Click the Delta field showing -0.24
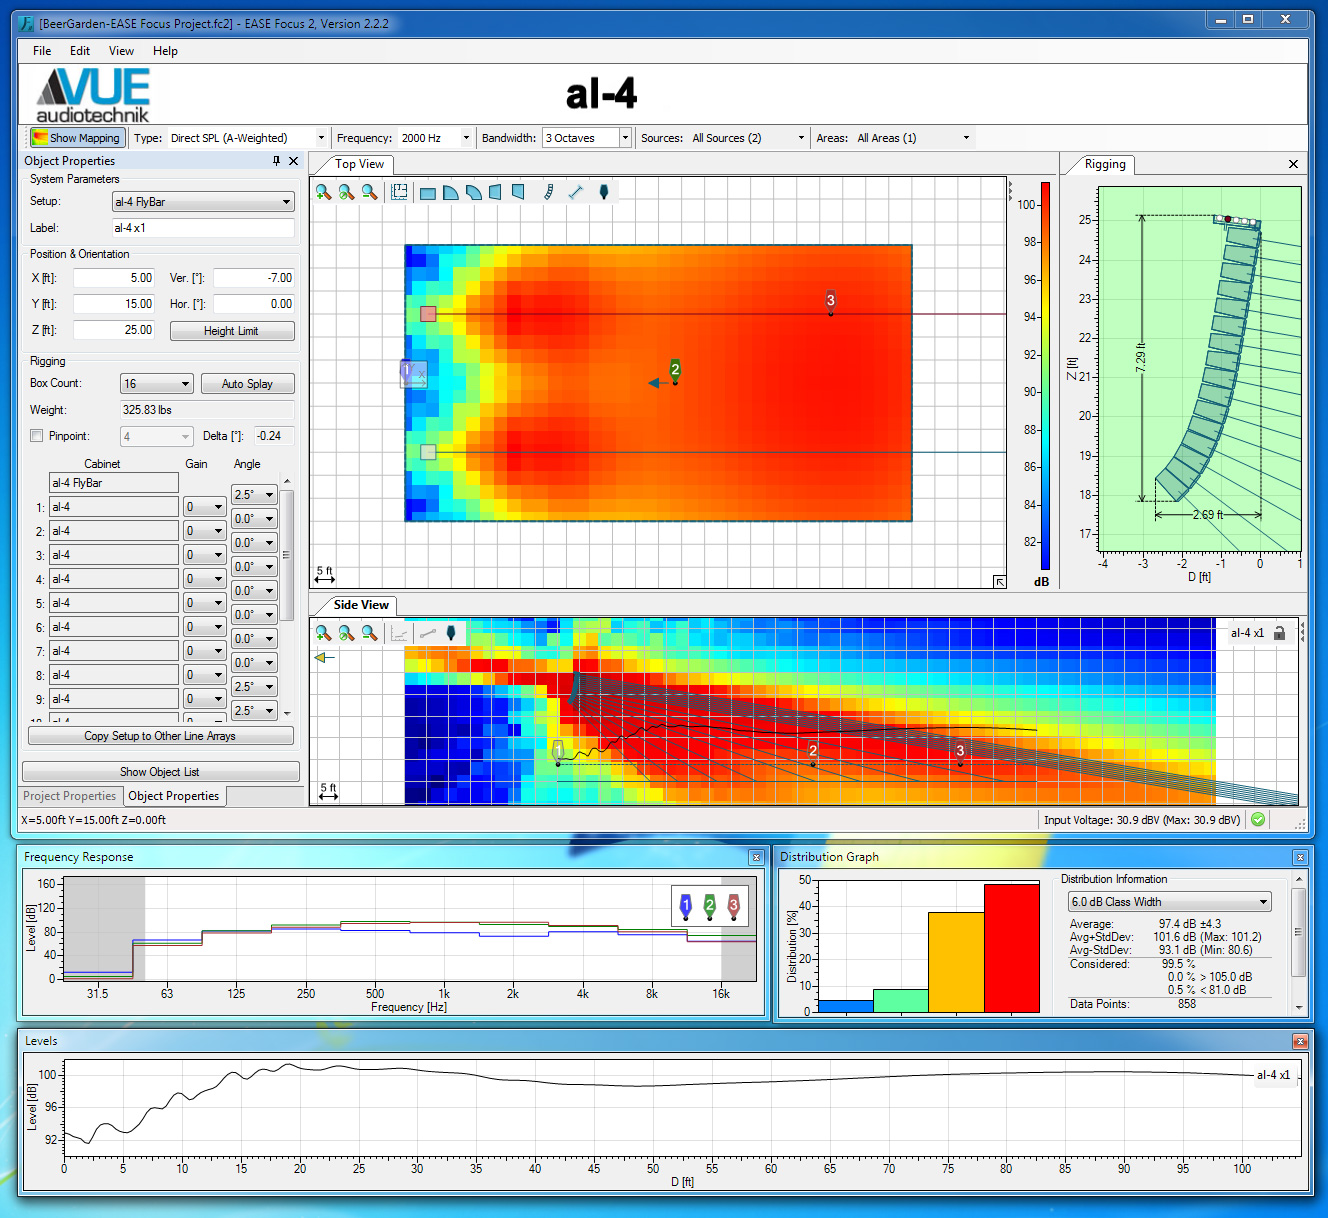This screenshot has width=1328, height=1218. point(273,436)
